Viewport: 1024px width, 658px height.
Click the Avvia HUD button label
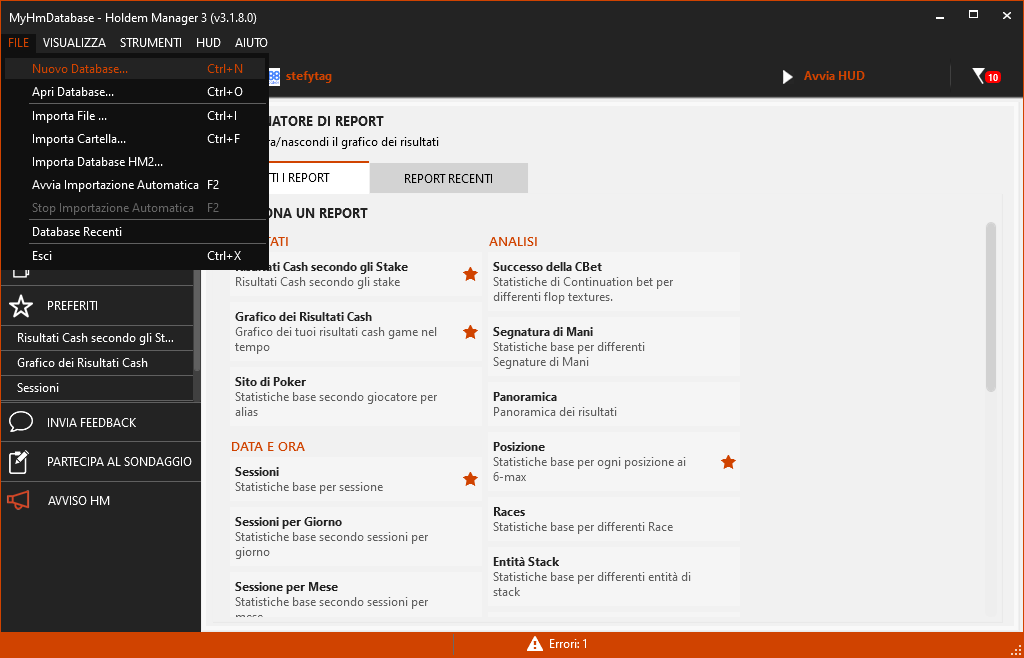pyautogui.click(x=834, y=76)
